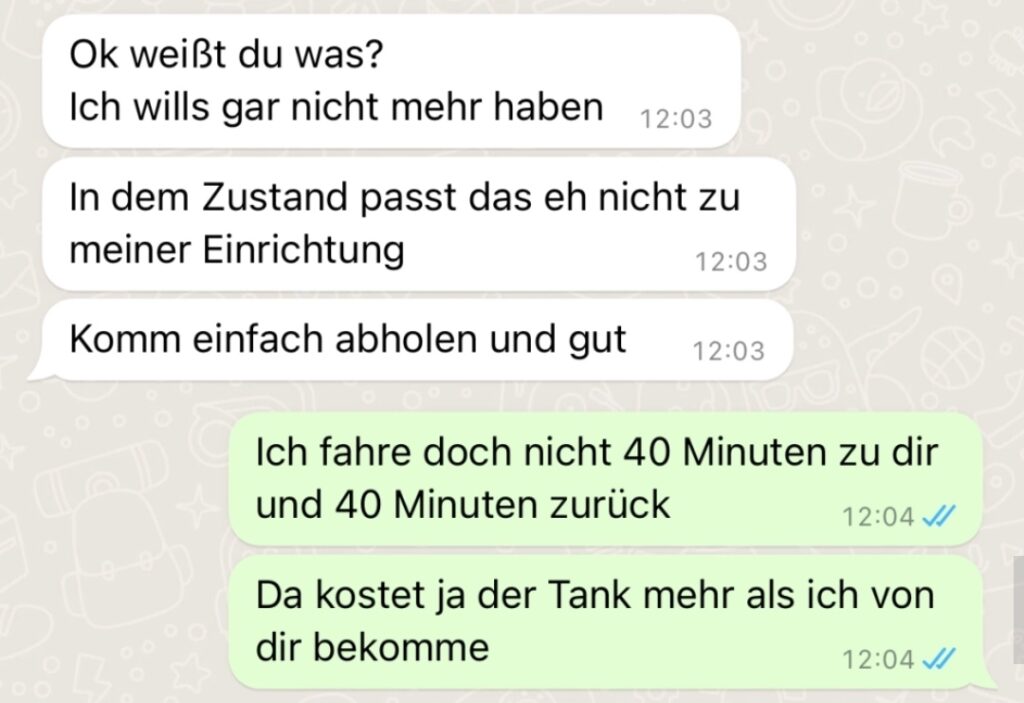This screenshot has height=703, width=1024.
Task: Click the text 'und 40 Minuten zurück'
Action: click(x=462, y=504)
